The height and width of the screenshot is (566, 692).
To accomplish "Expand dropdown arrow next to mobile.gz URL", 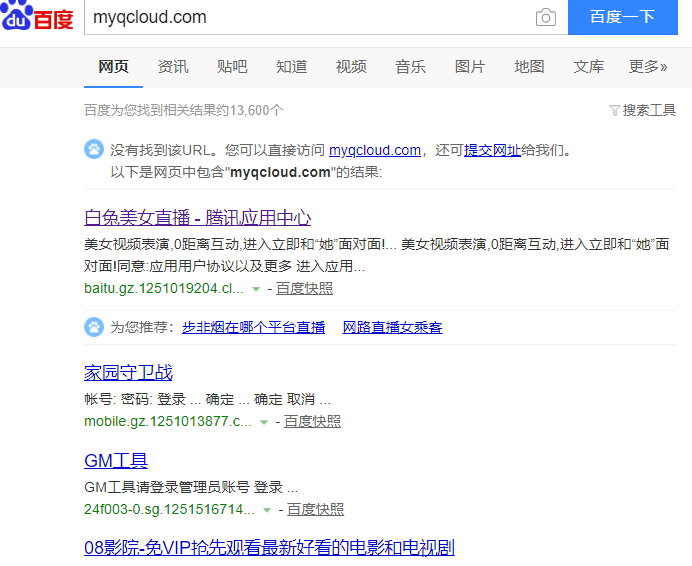I will [264, 422].
